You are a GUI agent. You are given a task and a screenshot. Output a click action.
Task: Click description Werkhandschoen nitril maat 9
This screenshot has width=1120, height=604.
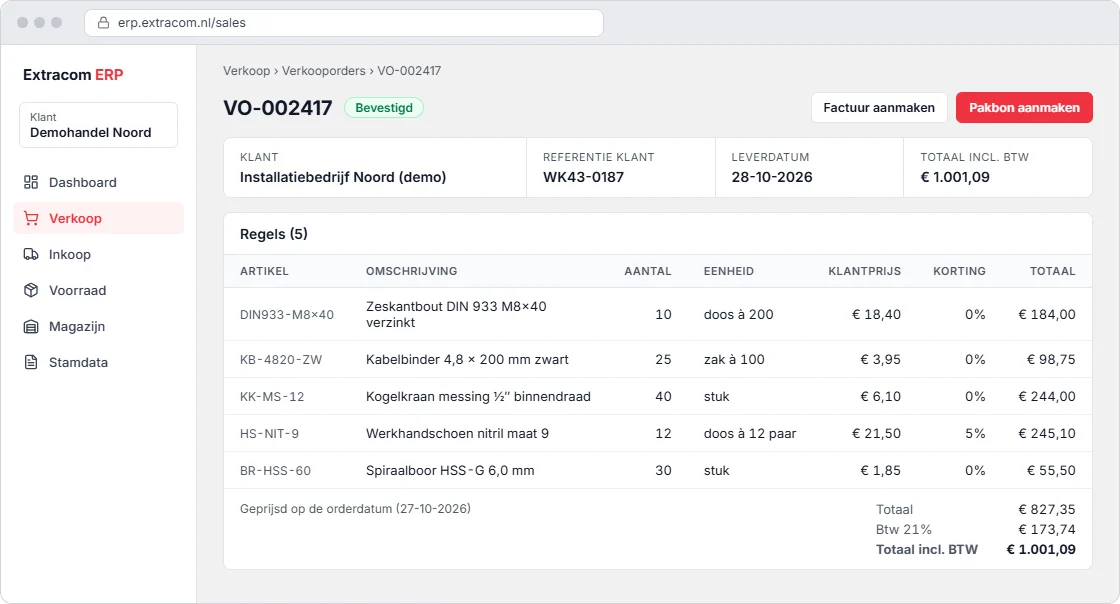[x=457, y=434]
